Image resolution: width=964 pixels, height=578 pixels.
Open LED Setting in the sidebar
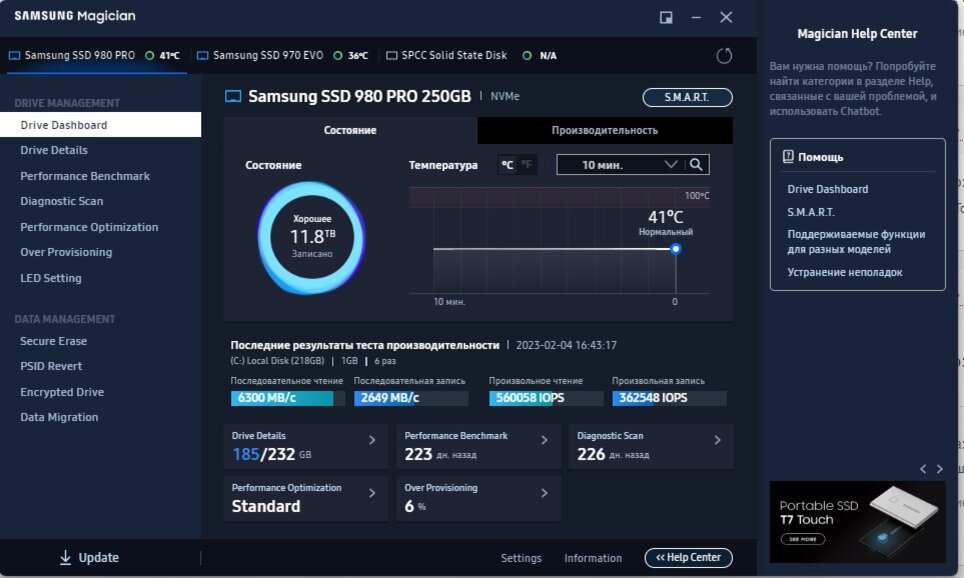point(100,278)
